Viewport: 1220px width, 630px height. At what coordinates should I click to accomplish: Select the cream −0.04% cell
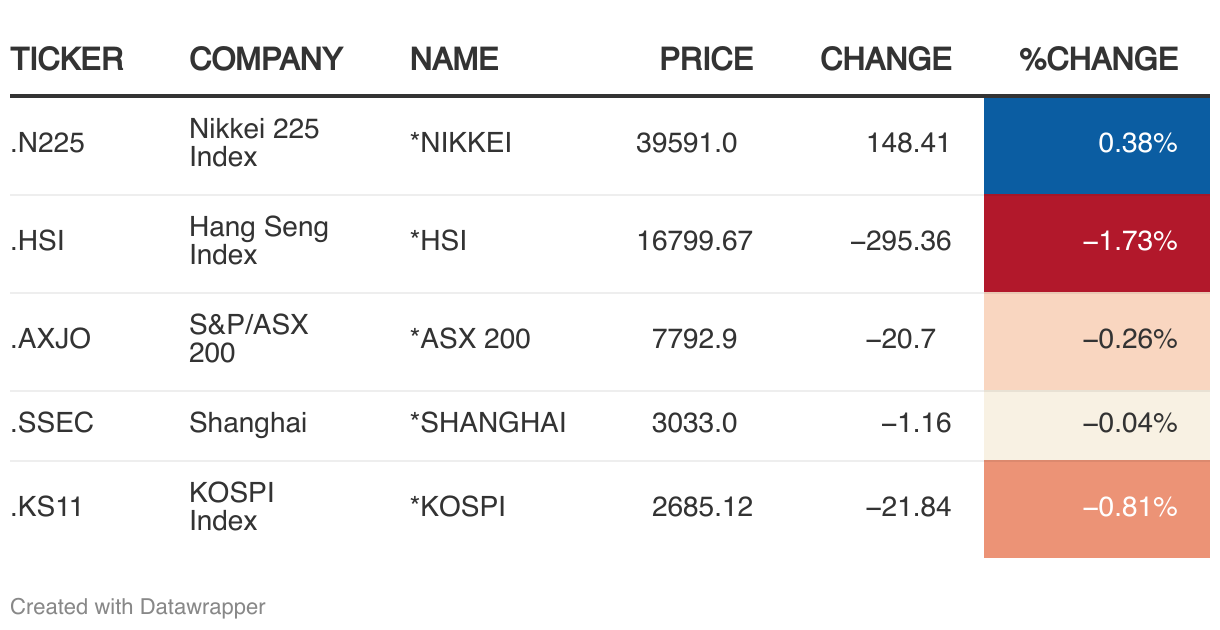[x=1097, y=425]
